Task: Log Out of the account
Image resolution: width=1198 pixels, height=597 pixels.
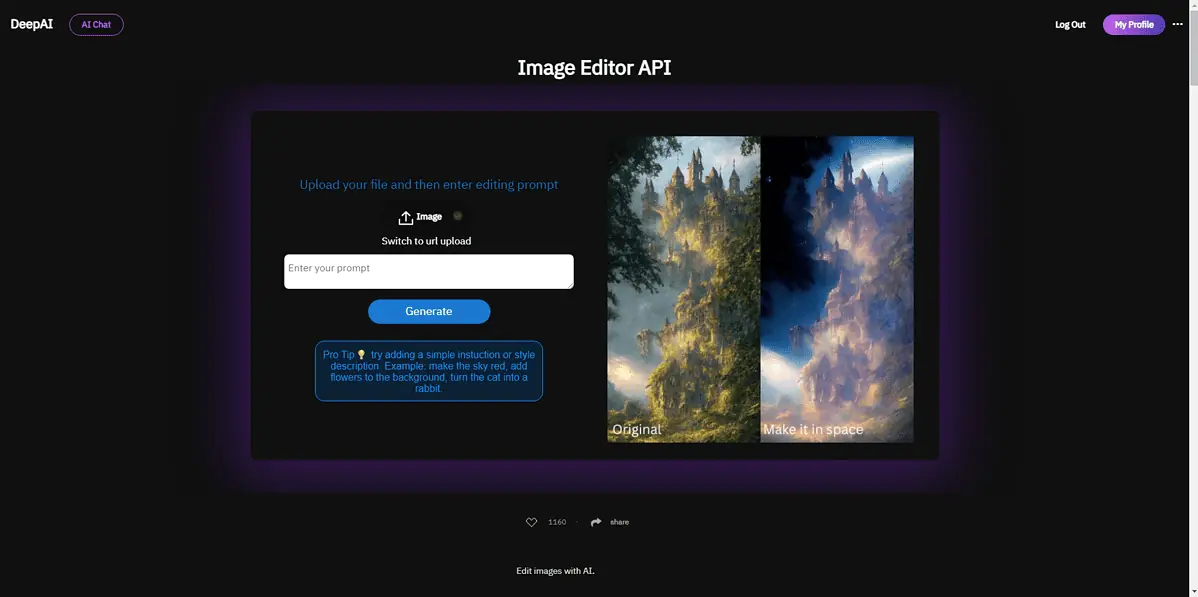Action: pos(1070,25)
